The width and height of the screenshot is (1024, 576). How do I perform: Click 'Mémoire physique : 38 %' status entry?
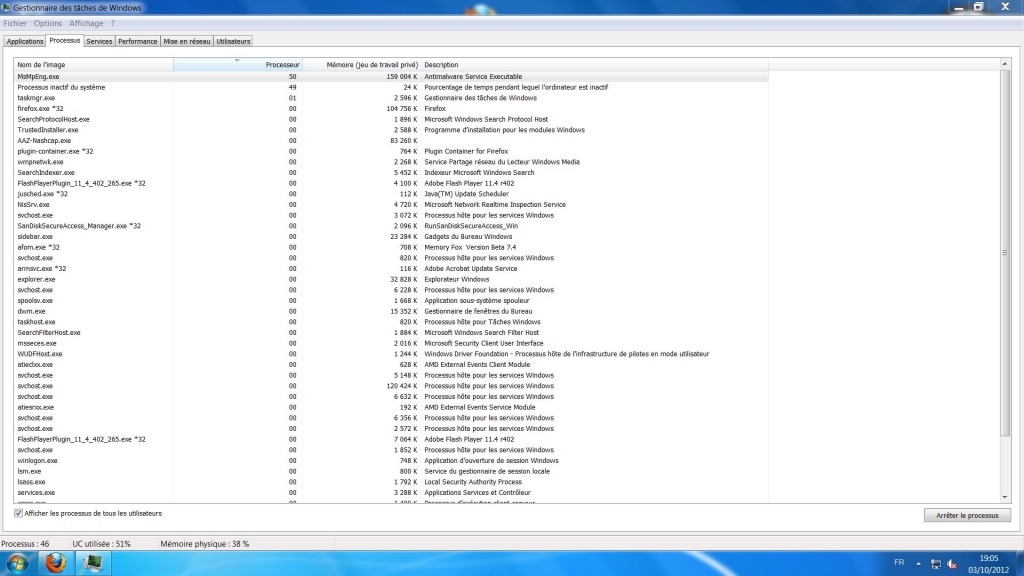click(204, 543)
